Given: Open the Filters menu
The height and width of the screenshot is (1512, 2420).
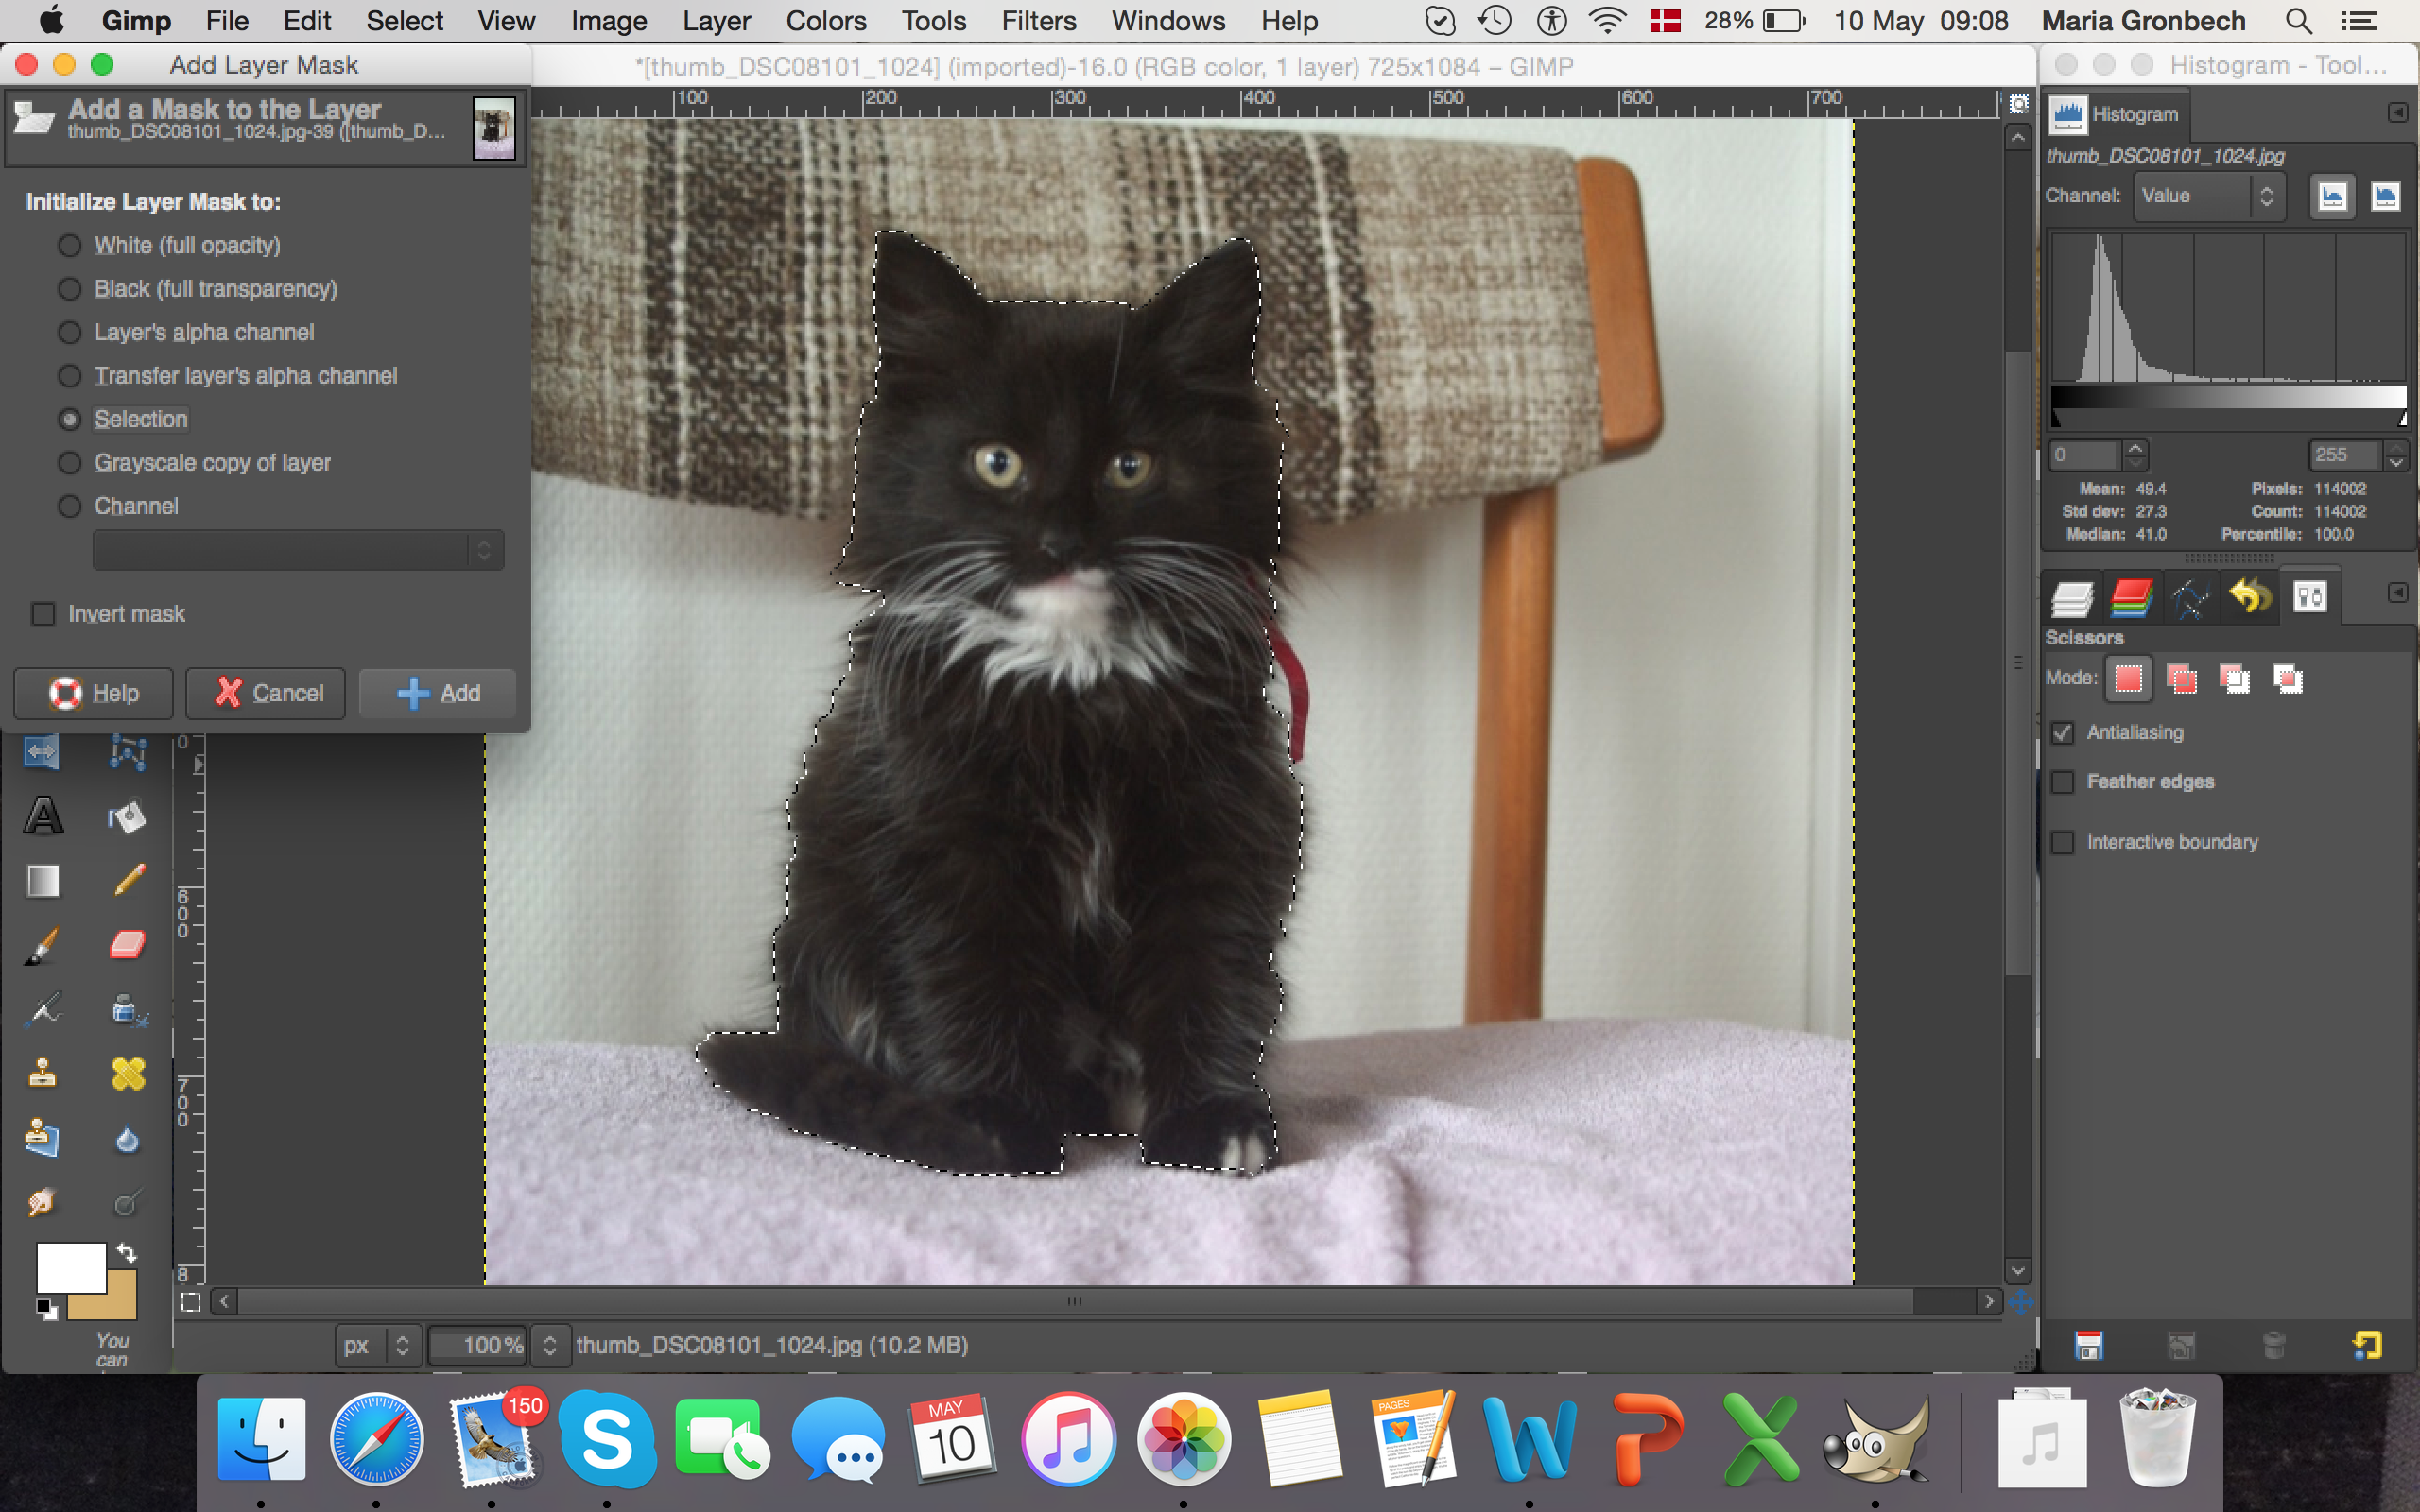Looking at the screenshot, I should click(x=1038, y=21).
